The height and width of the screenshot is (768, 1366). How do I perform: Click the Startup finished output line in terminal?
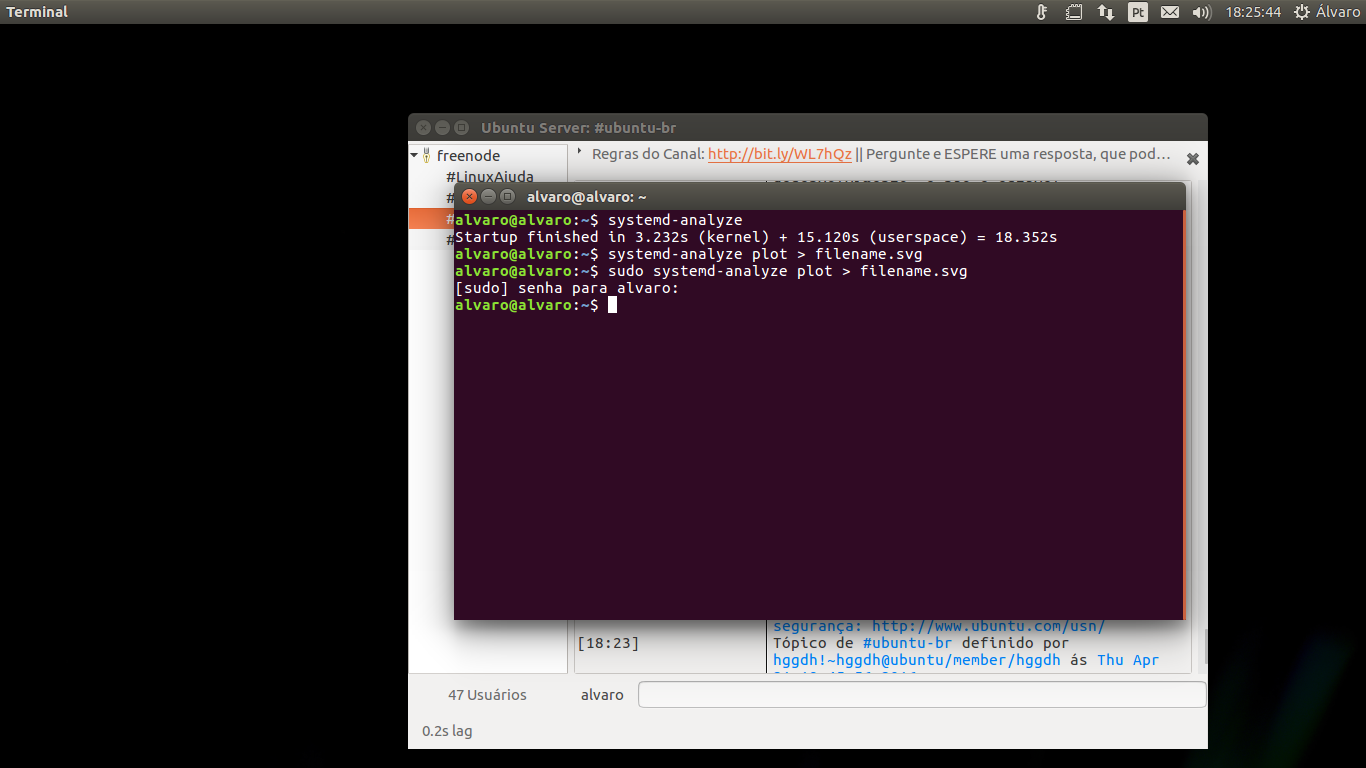[x=756, y=237]
